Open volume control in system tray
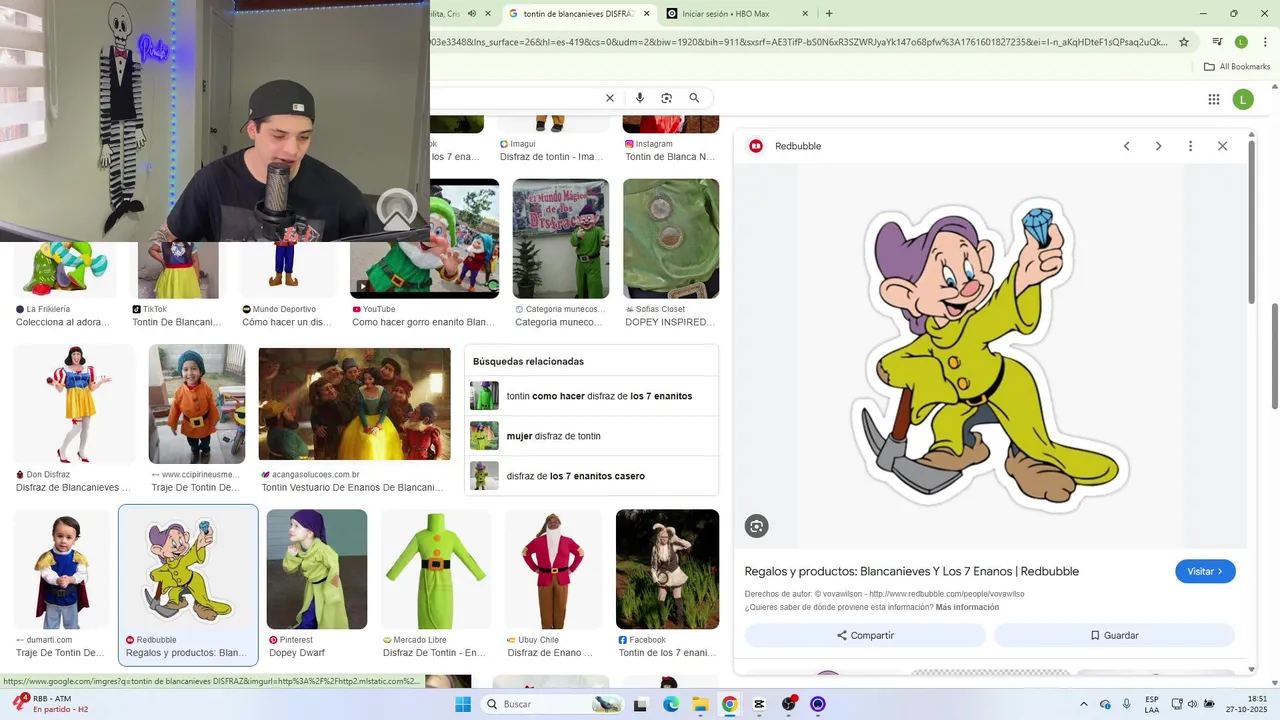 click(x=1192, y=704)
